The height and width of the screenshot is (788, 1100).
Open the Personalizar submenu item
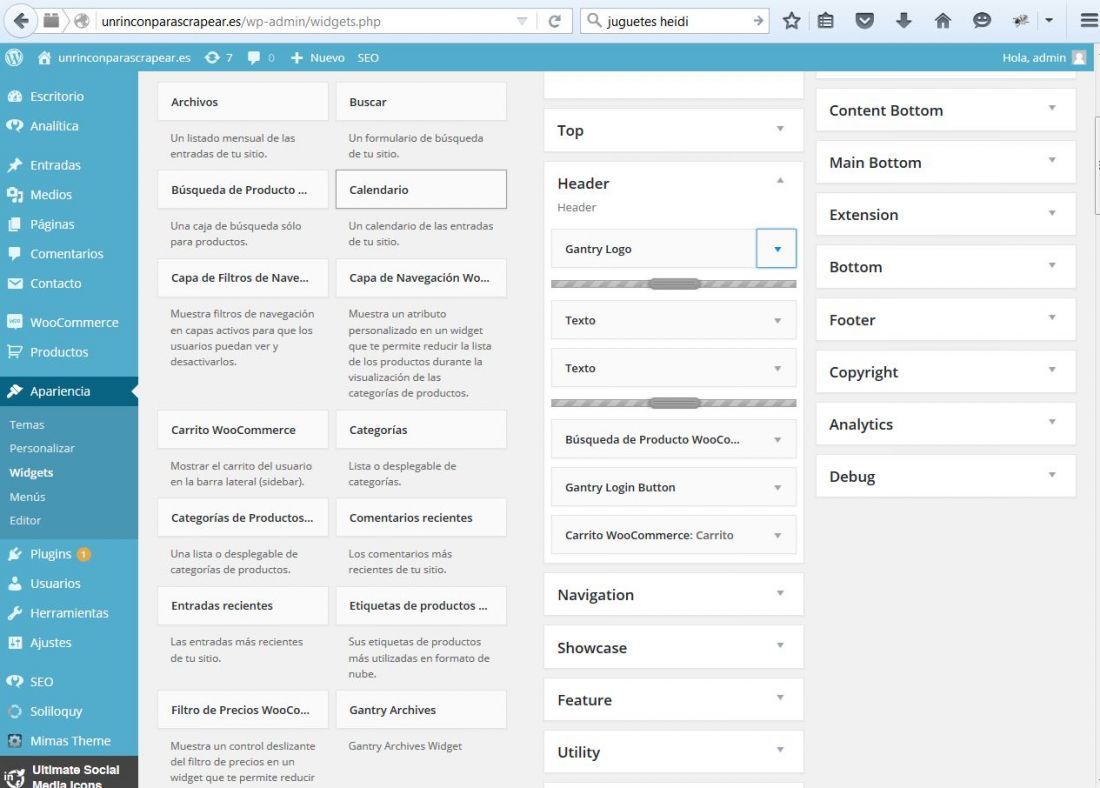[x=42, y=448]
